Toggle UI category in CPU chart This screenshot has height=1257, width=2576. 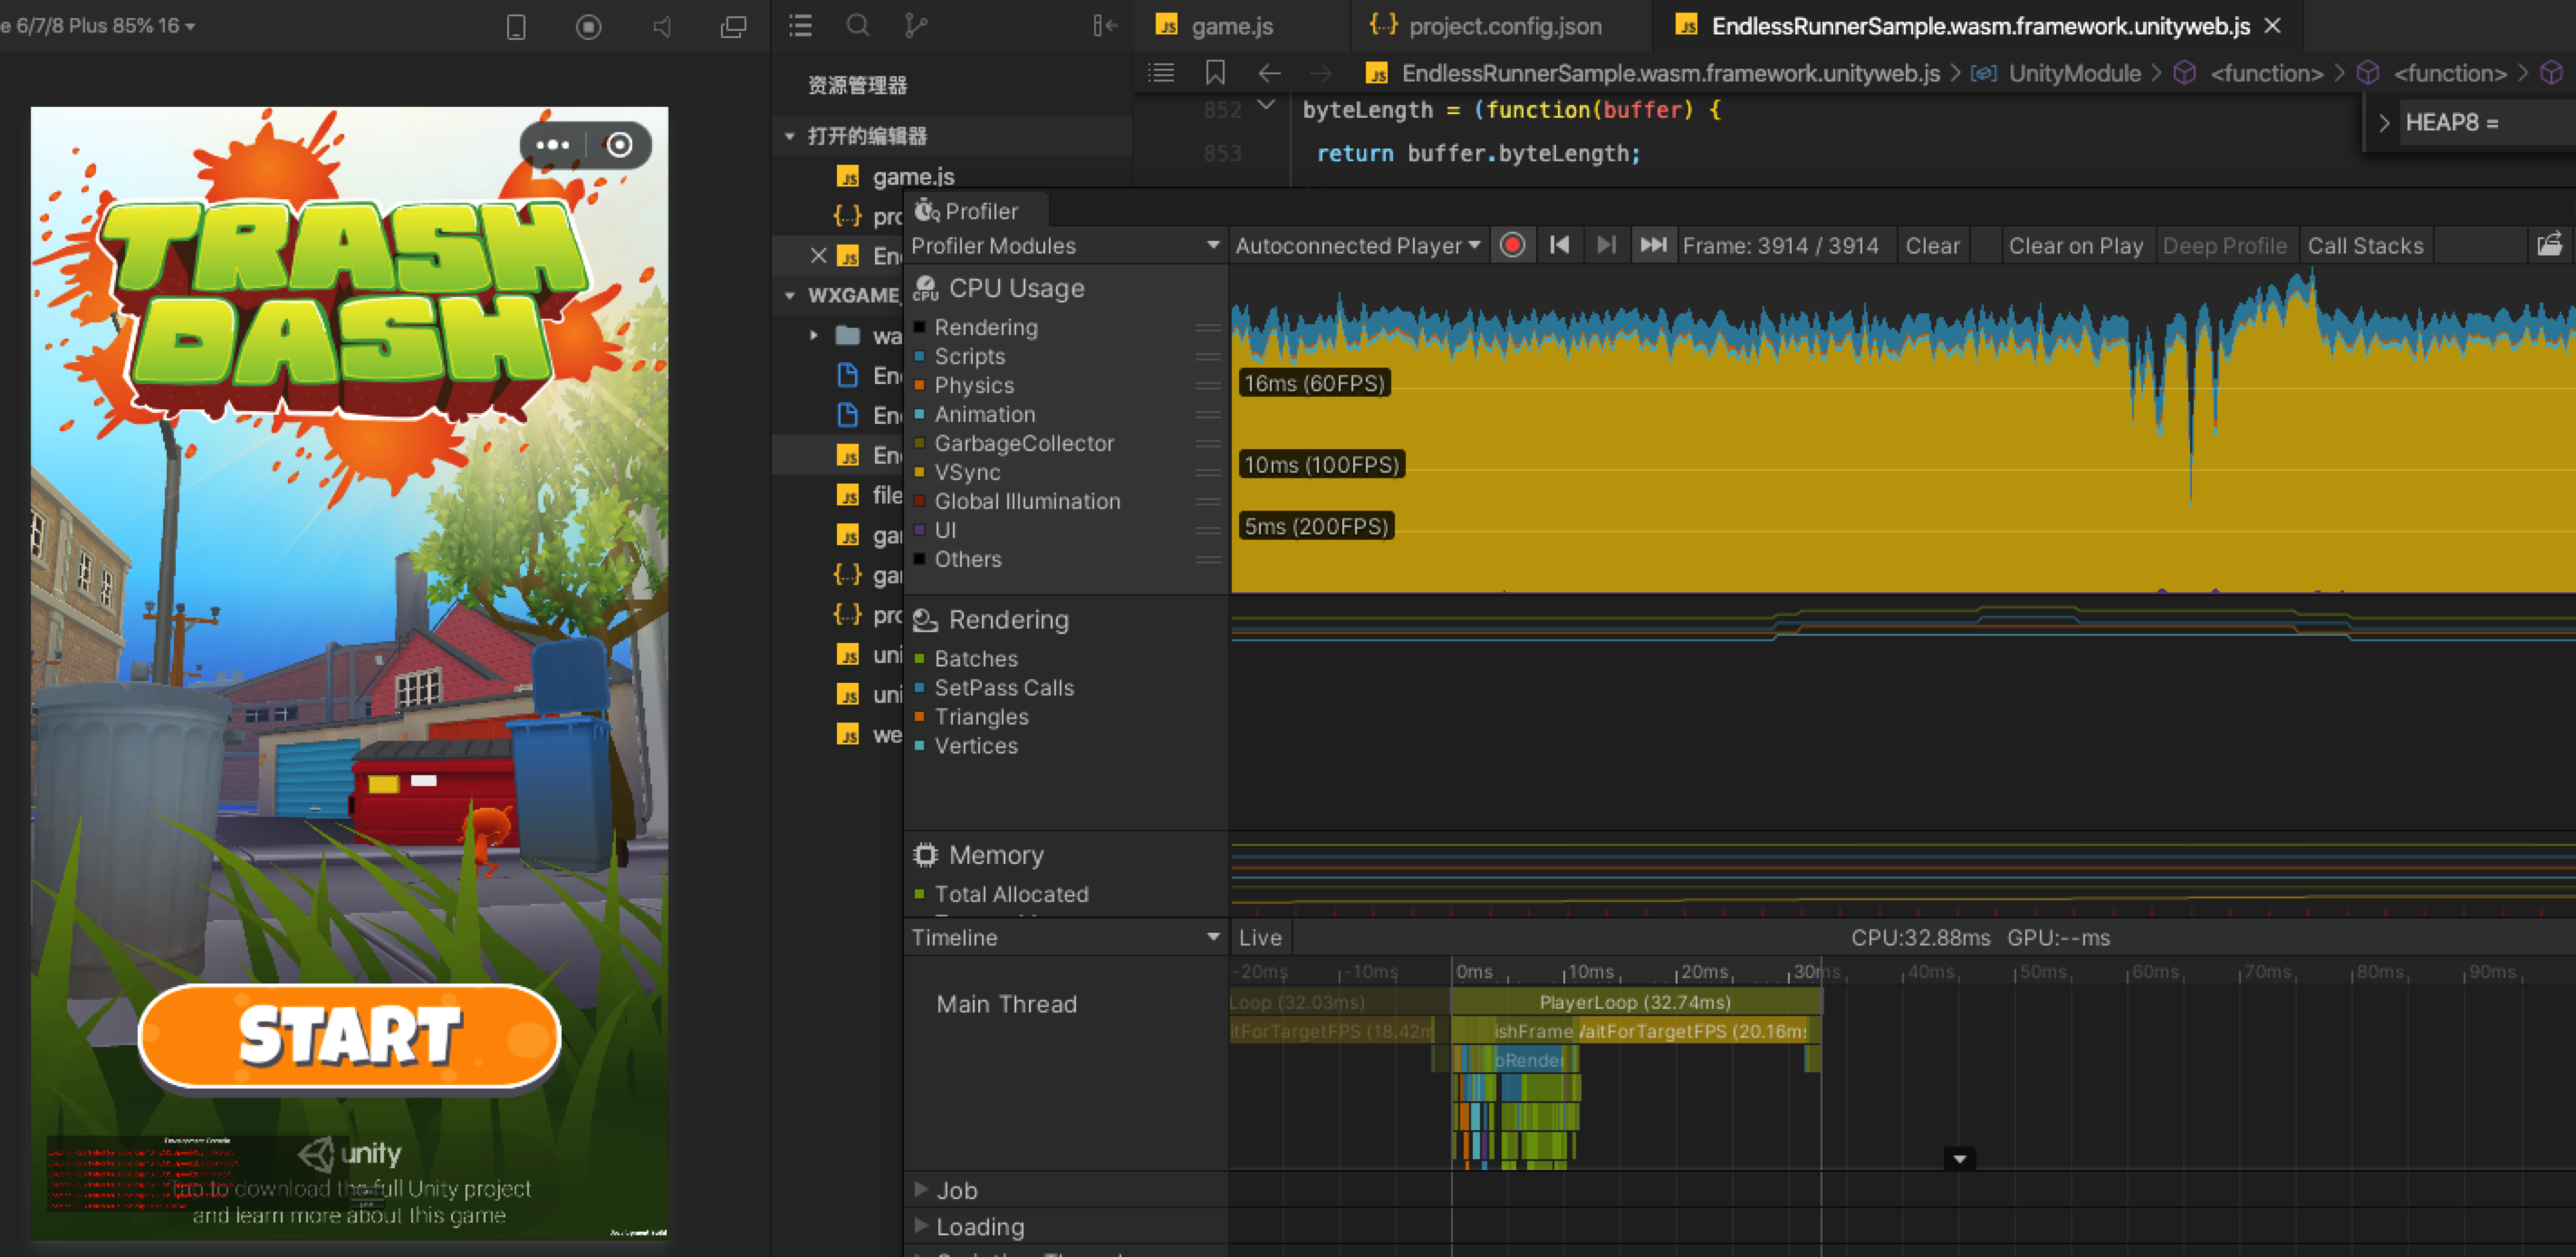click(920, 530)
